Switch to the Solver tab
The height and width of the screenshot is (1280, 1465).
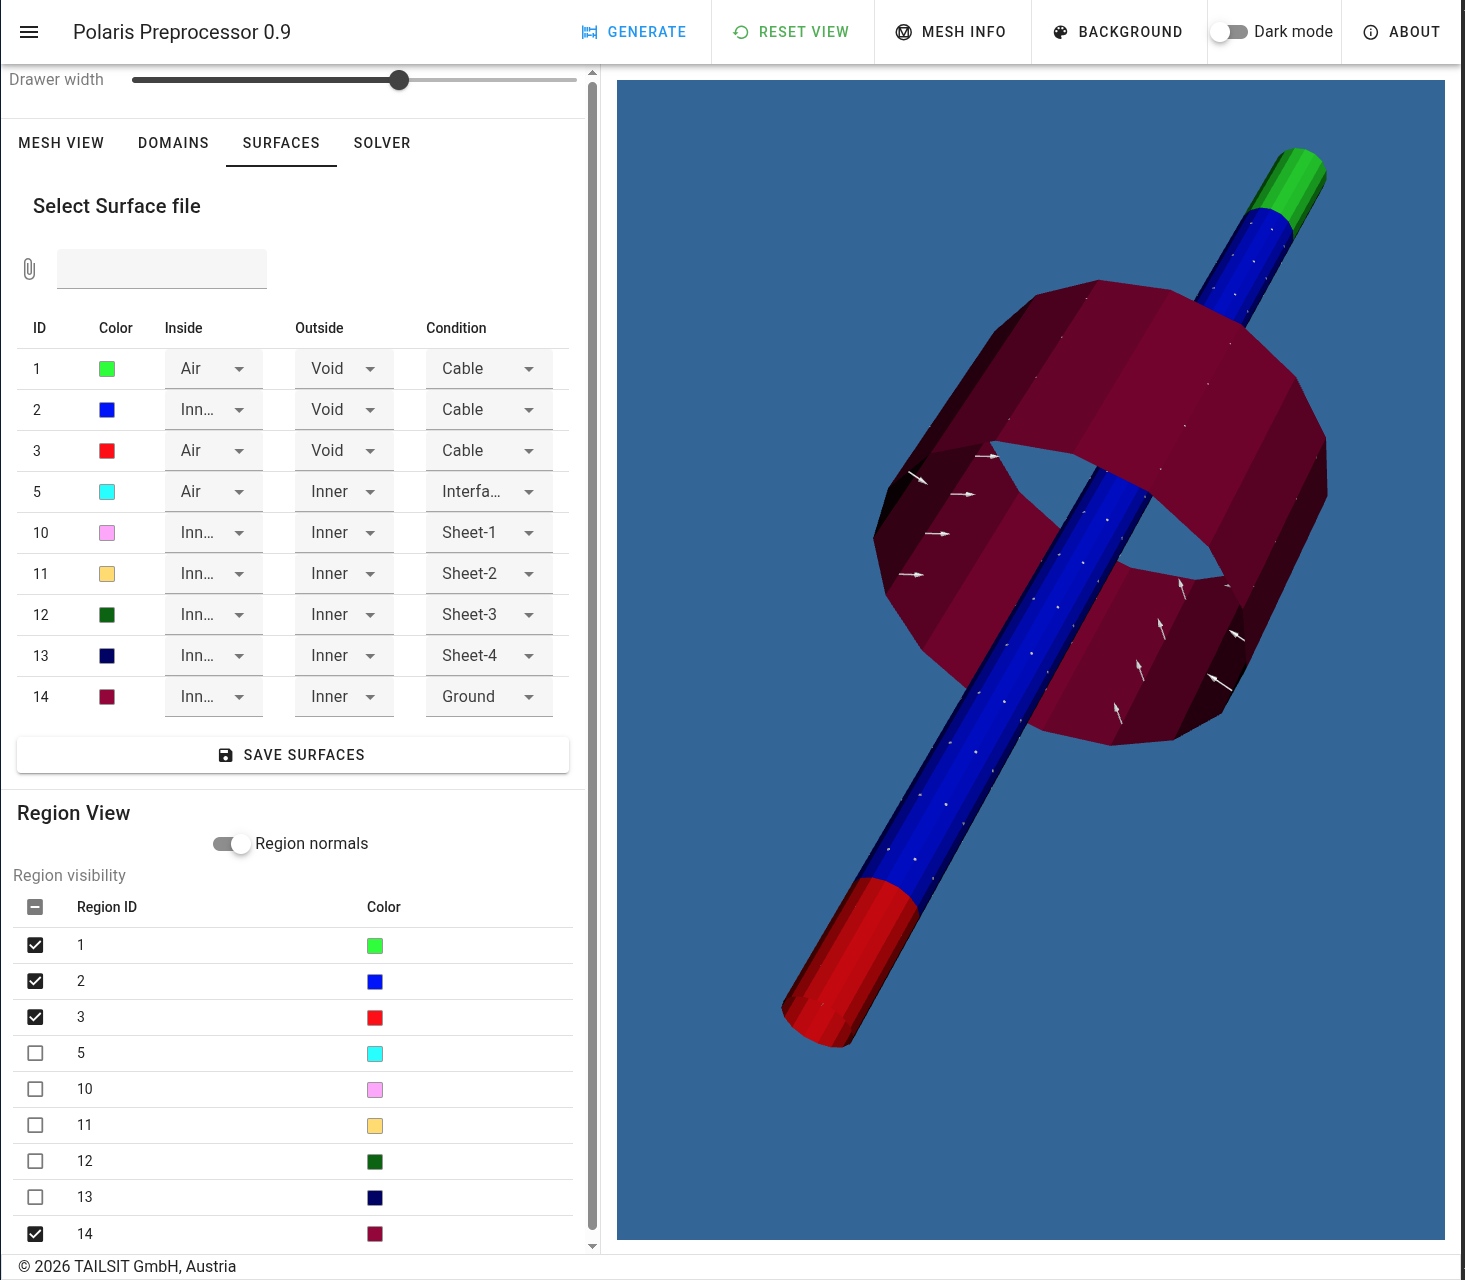382,143
